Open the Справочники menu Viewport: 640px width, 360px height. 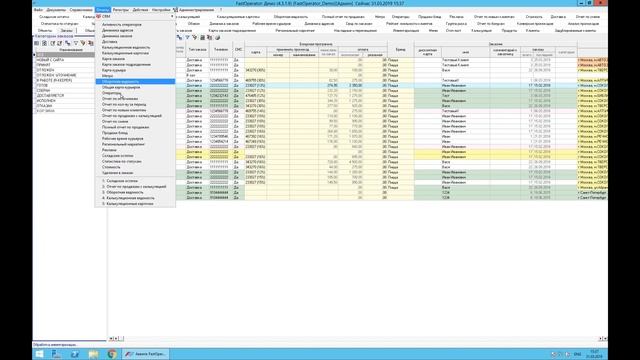[x=81, y=10]
